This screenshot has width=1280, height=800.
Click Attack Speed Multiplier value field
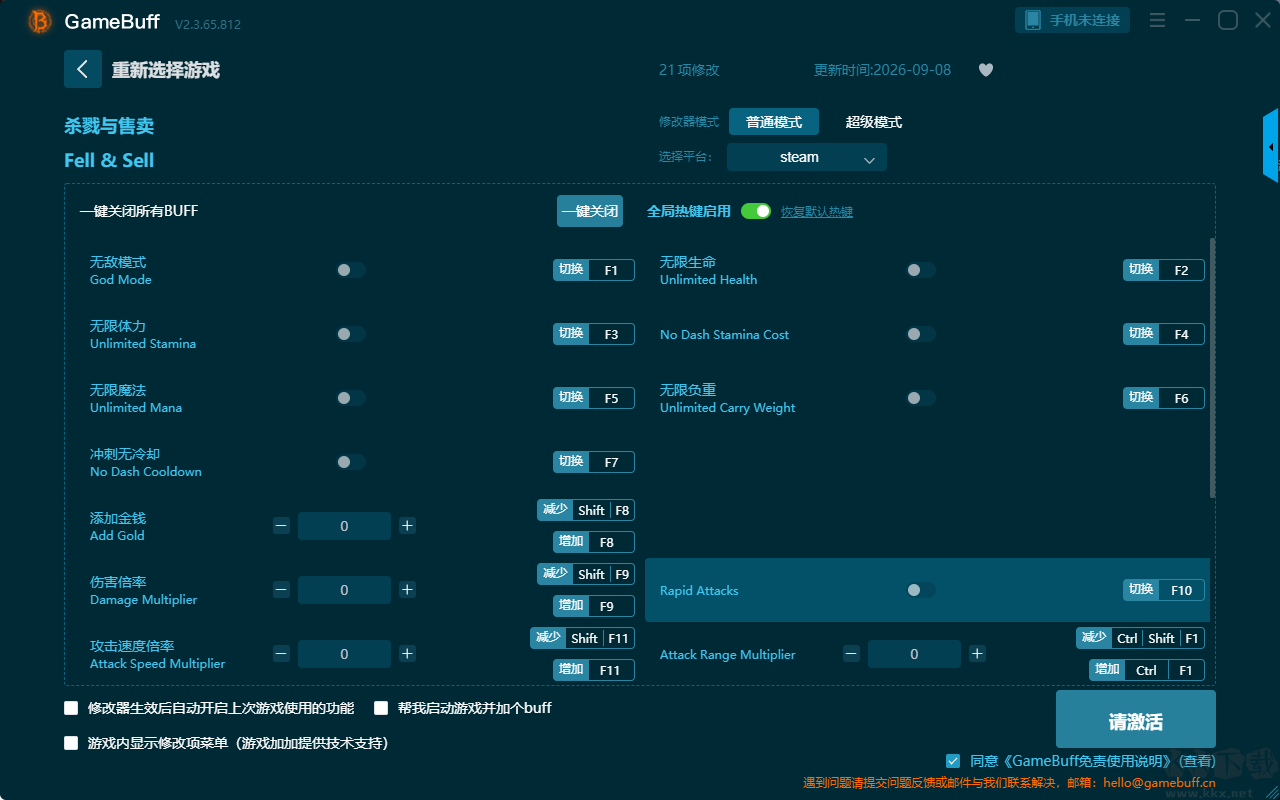[x=345, y=654]
